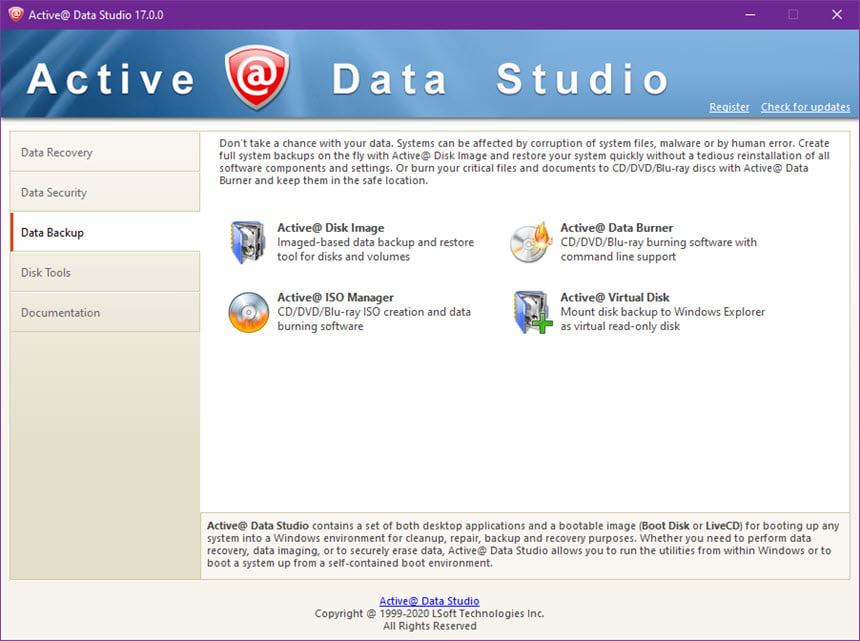Close the Active@ Data Studio window
This screenshot has width=860, height=641.
(837, 15)
